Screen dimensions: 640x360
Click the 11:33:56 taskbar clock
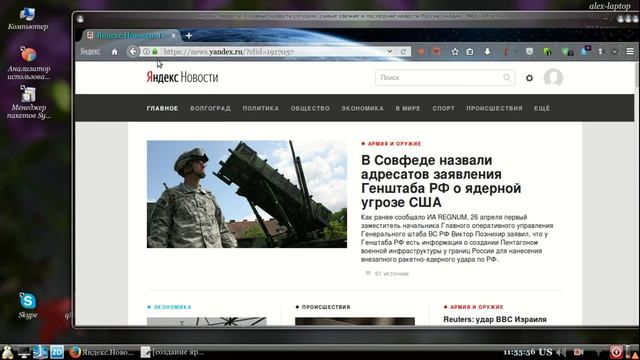[519, 352]
